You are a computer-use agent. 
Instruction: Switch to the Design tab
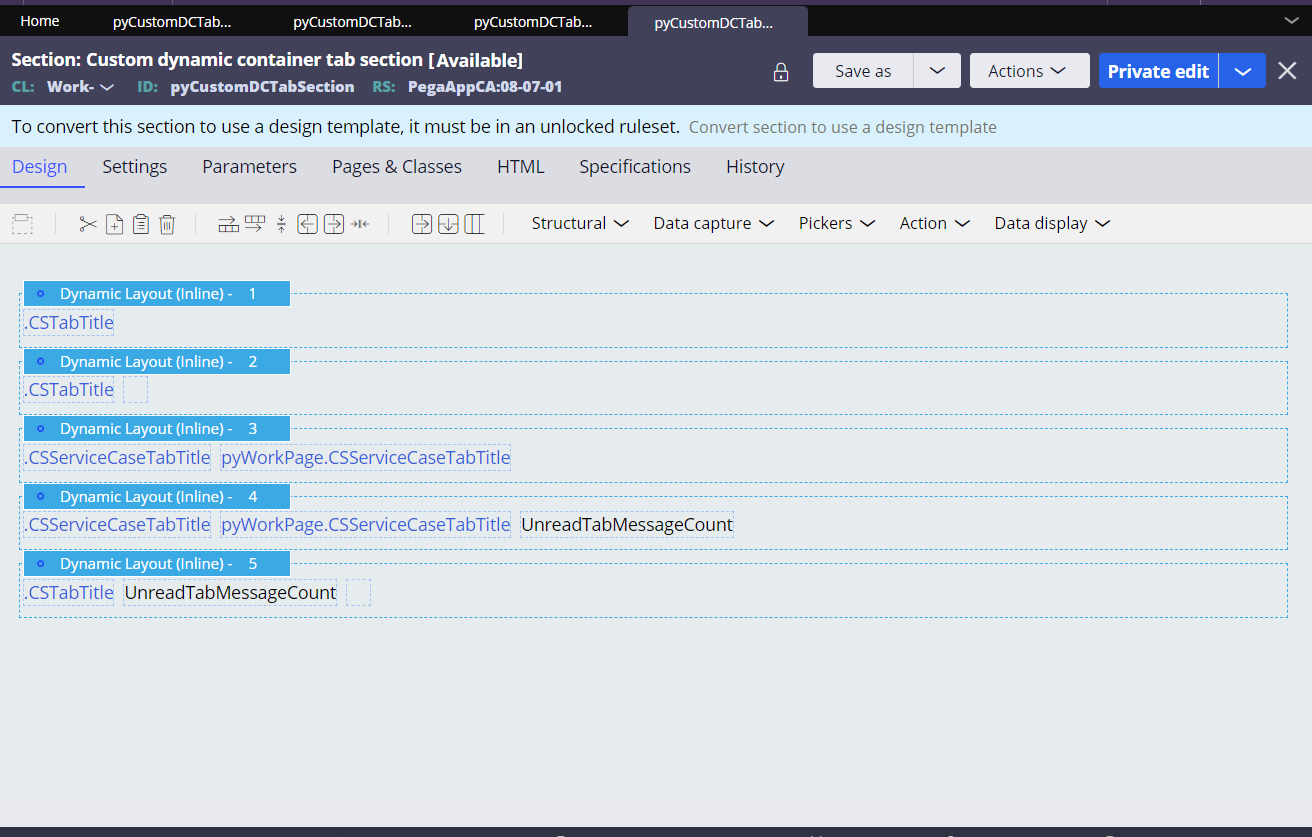[x=40, y=167]
